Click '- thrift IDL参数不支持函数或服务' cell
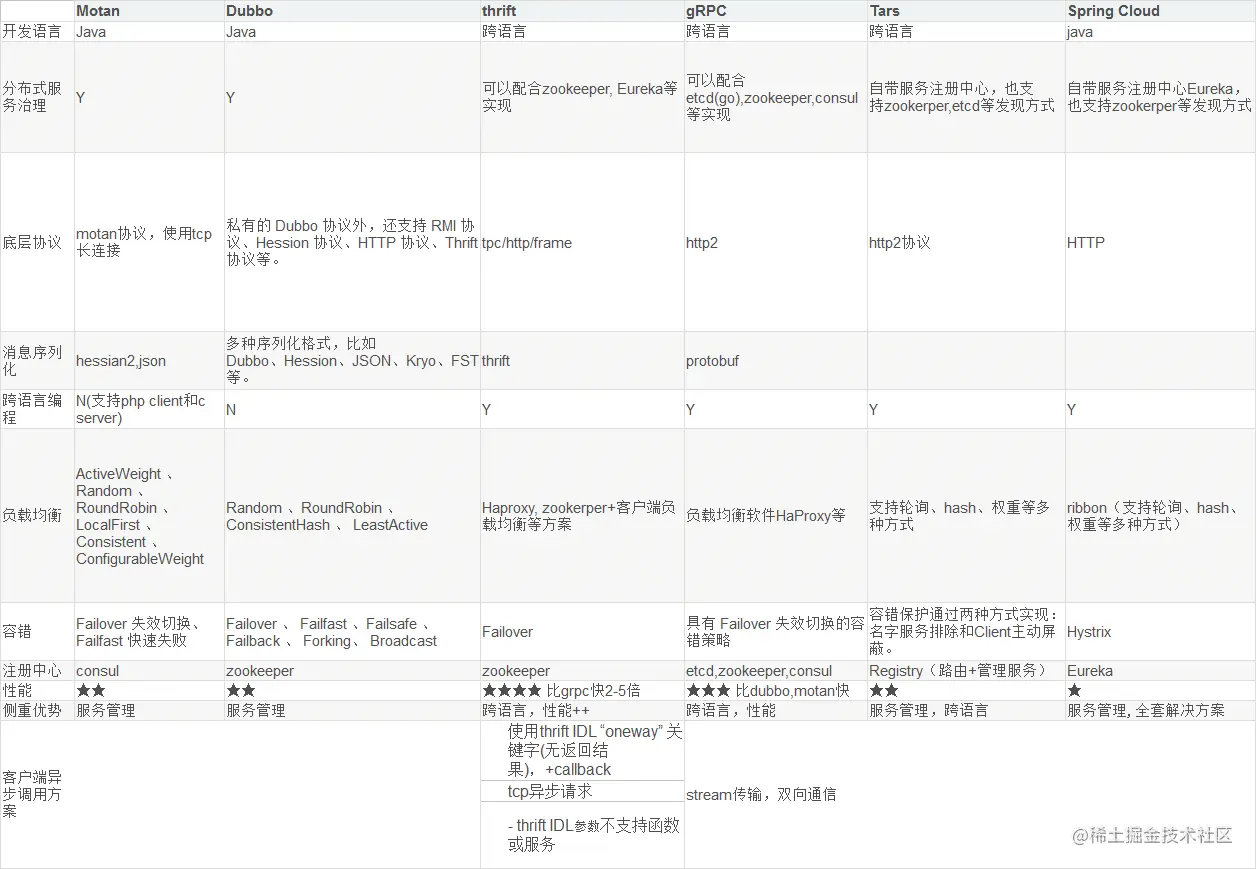Image resolution: width=1256 pixels, height=869 pixels. [594, 835]
